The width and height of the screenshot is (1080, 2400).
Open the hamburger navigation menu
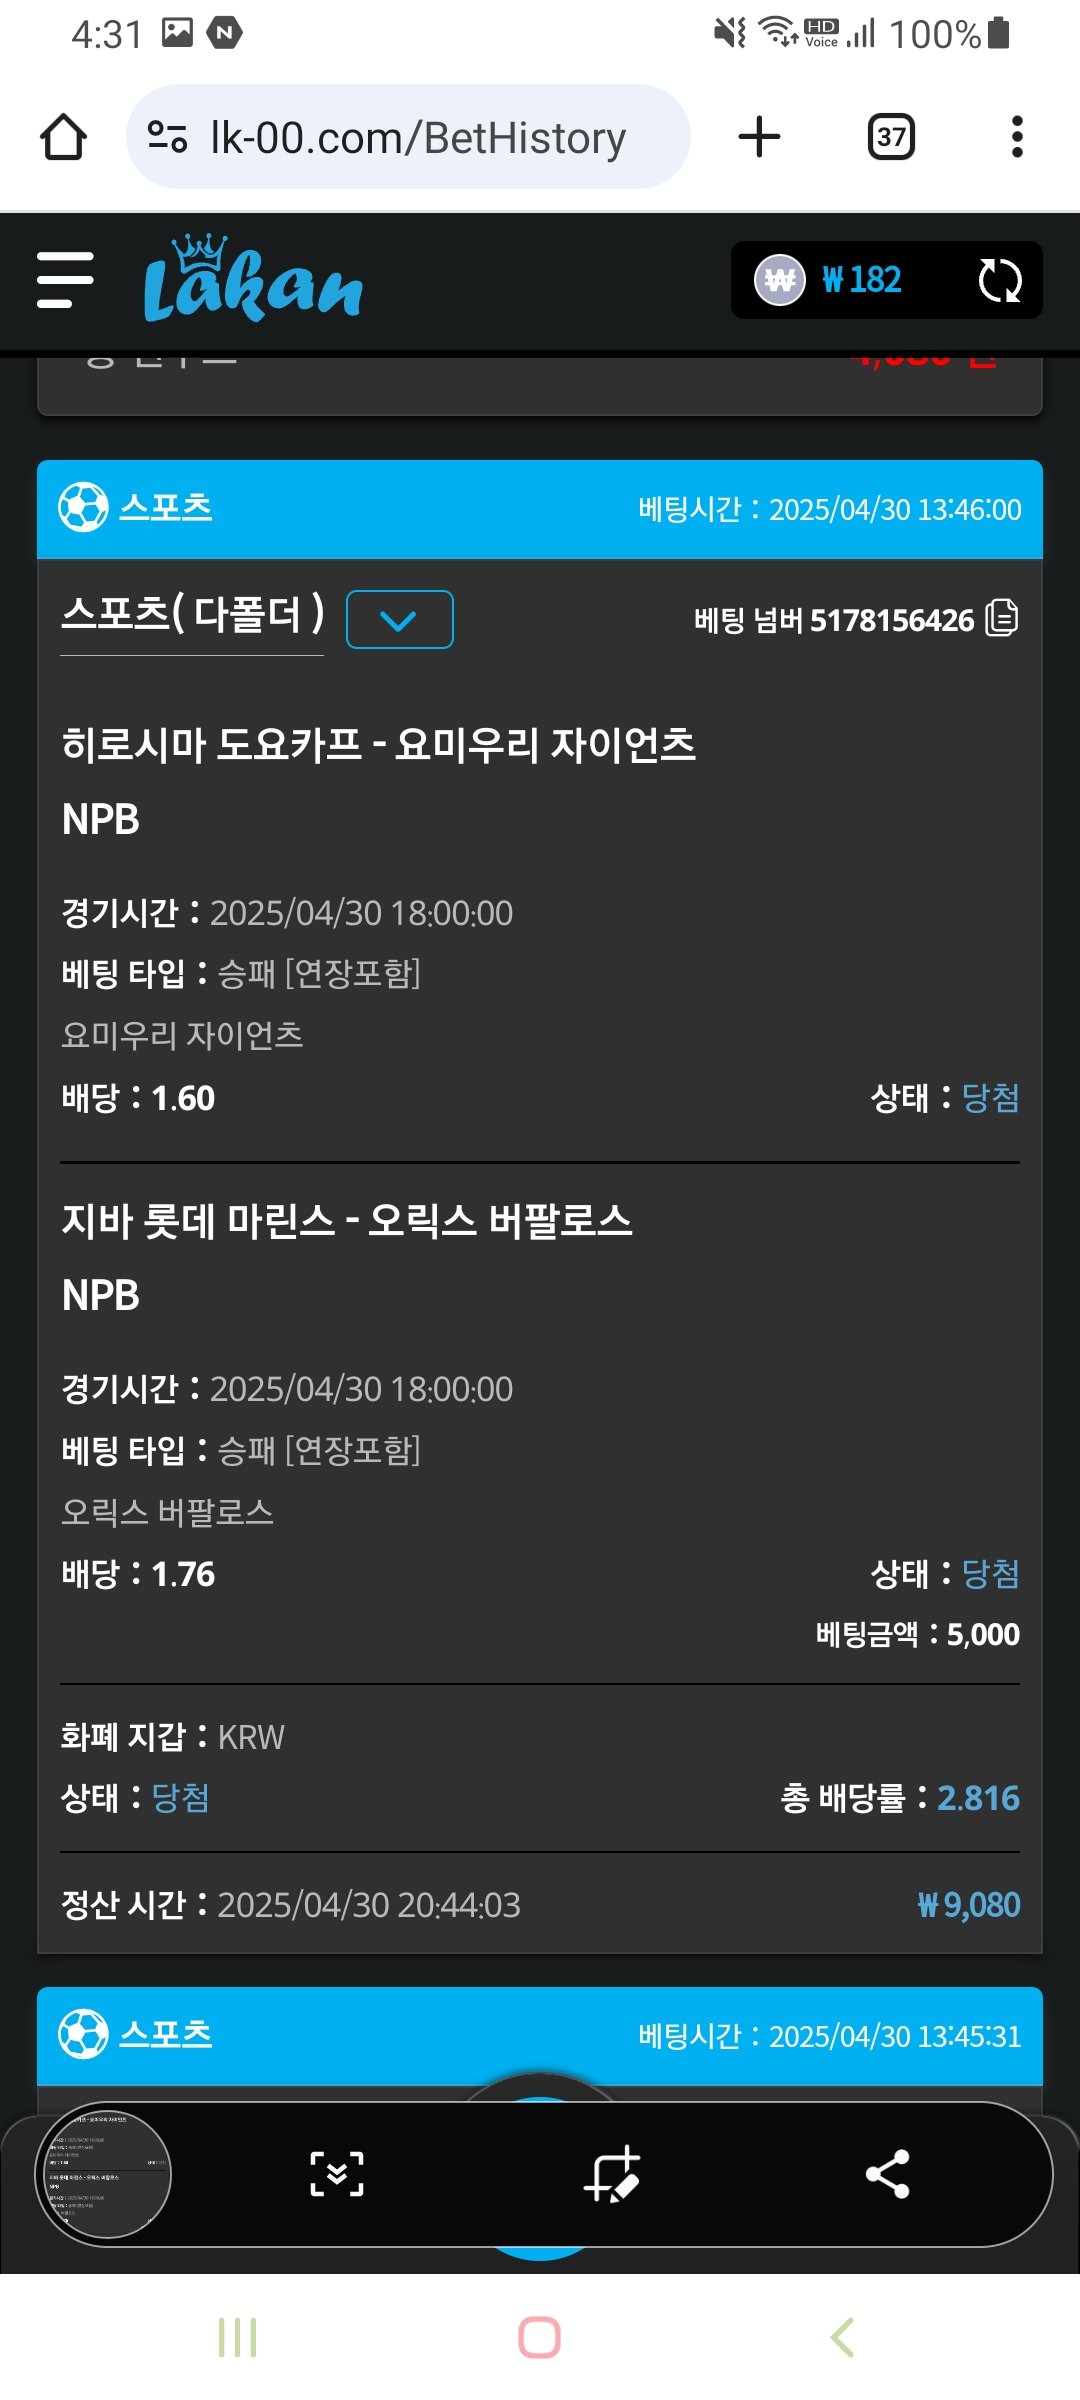(65, 280)
